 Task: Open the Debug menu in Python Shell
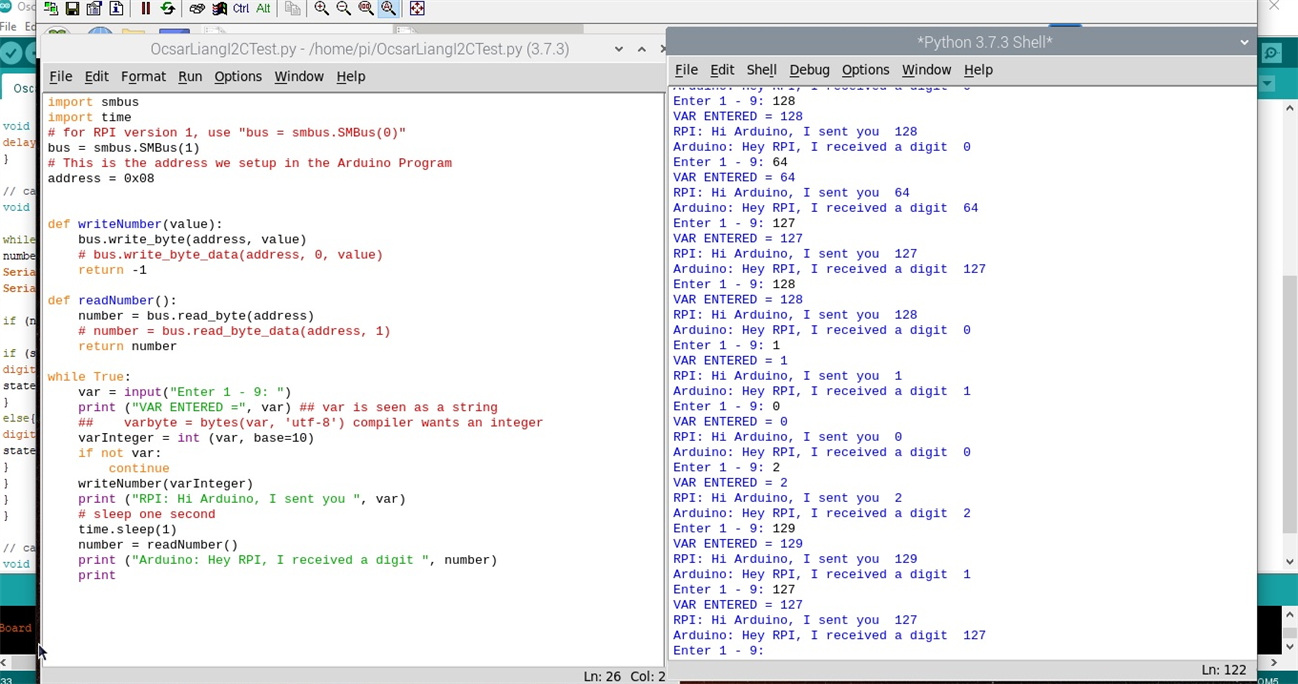[809, 69]
